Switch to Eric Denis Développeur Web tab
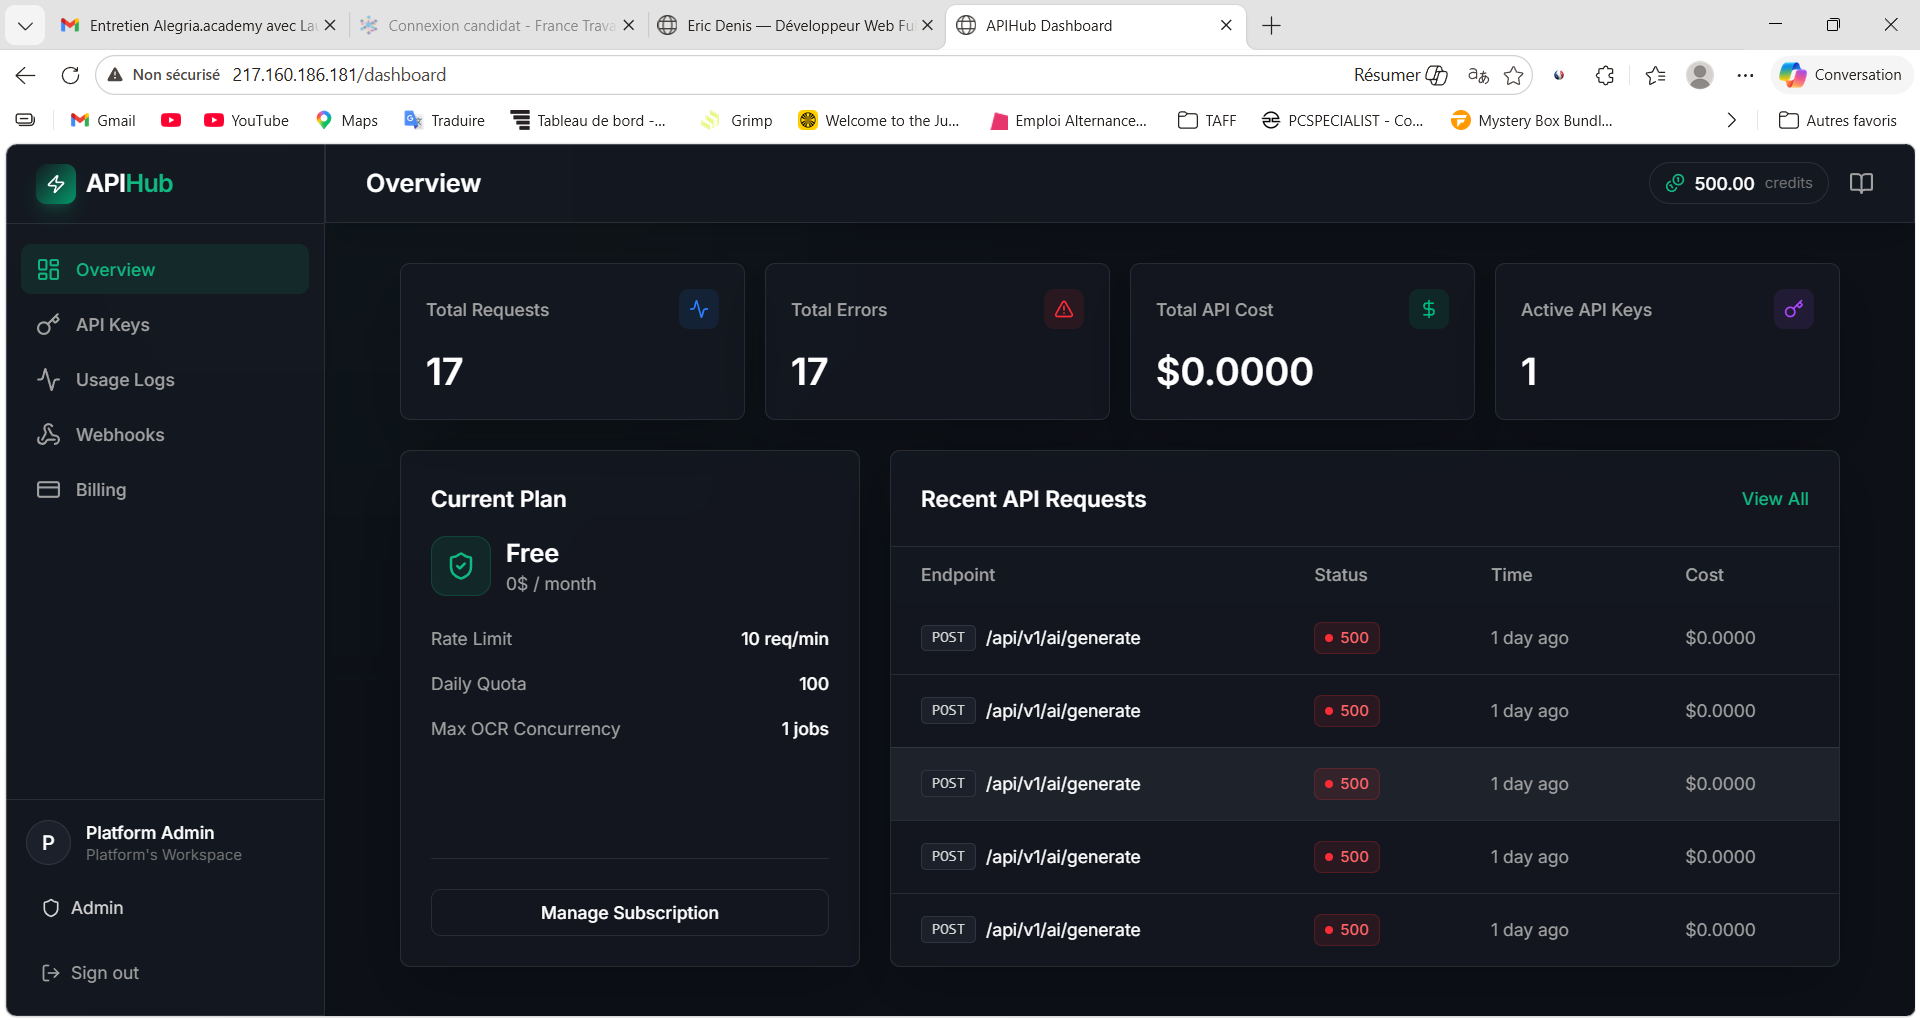 click(796, 25)
